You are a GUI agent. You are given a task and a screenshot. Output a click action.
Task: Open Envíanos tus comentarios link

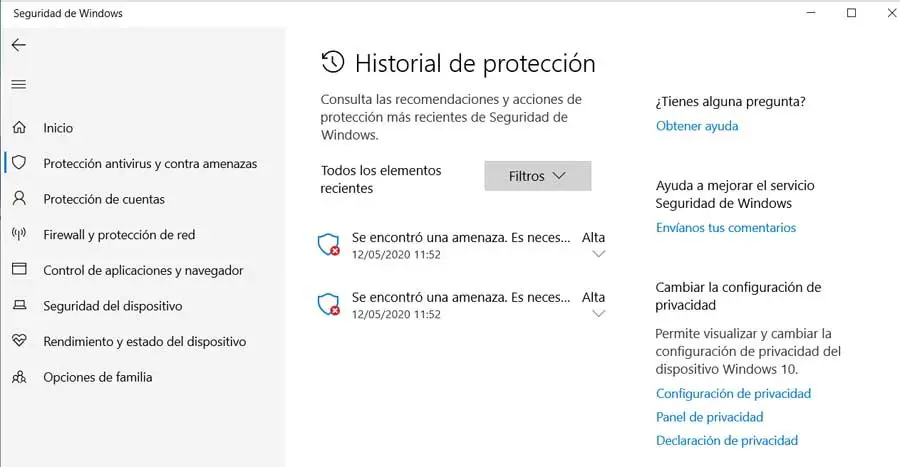click(726, 228)
